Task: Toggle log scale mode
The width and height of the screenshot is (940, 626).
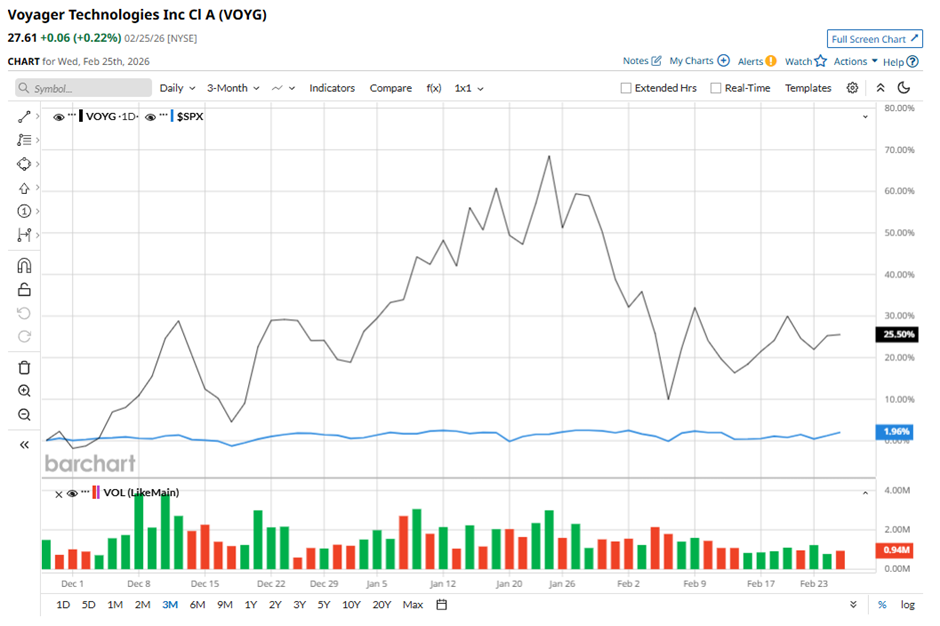Action: (x=908, y=604)
